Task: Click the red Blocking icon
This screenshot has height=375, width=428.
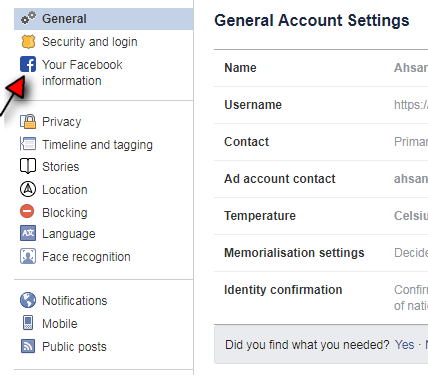Action: click(x=27, y=212)
